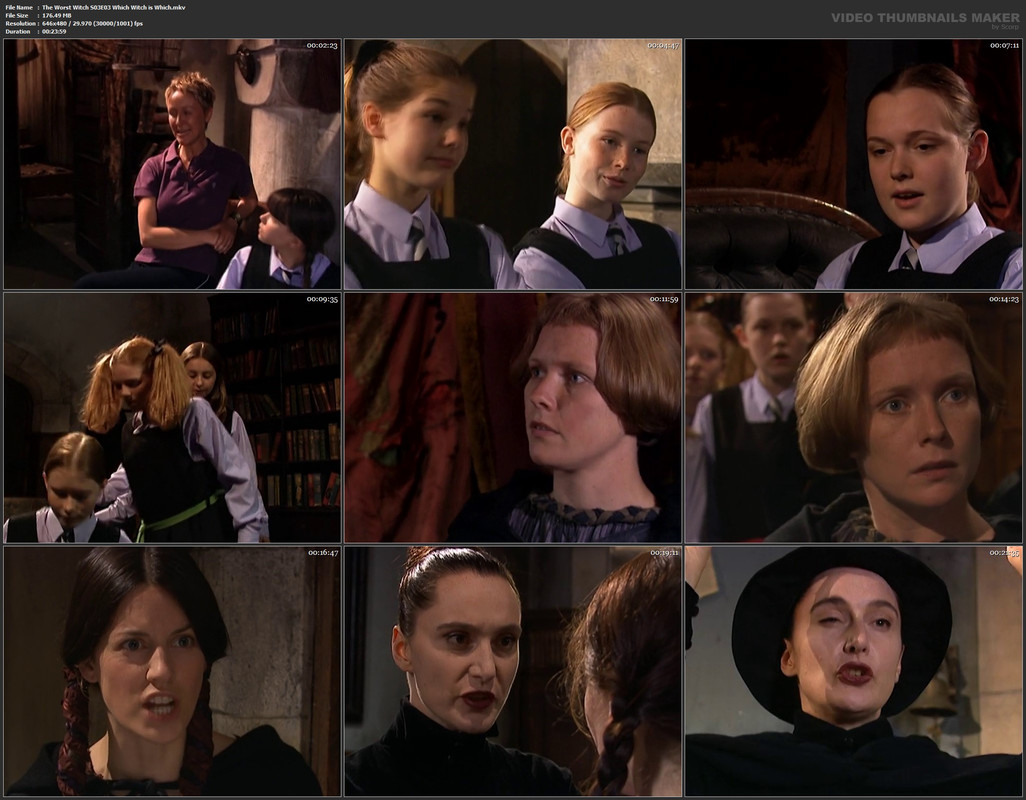
Task: Click the file size value '176.49 MB'
Action: 57,15
